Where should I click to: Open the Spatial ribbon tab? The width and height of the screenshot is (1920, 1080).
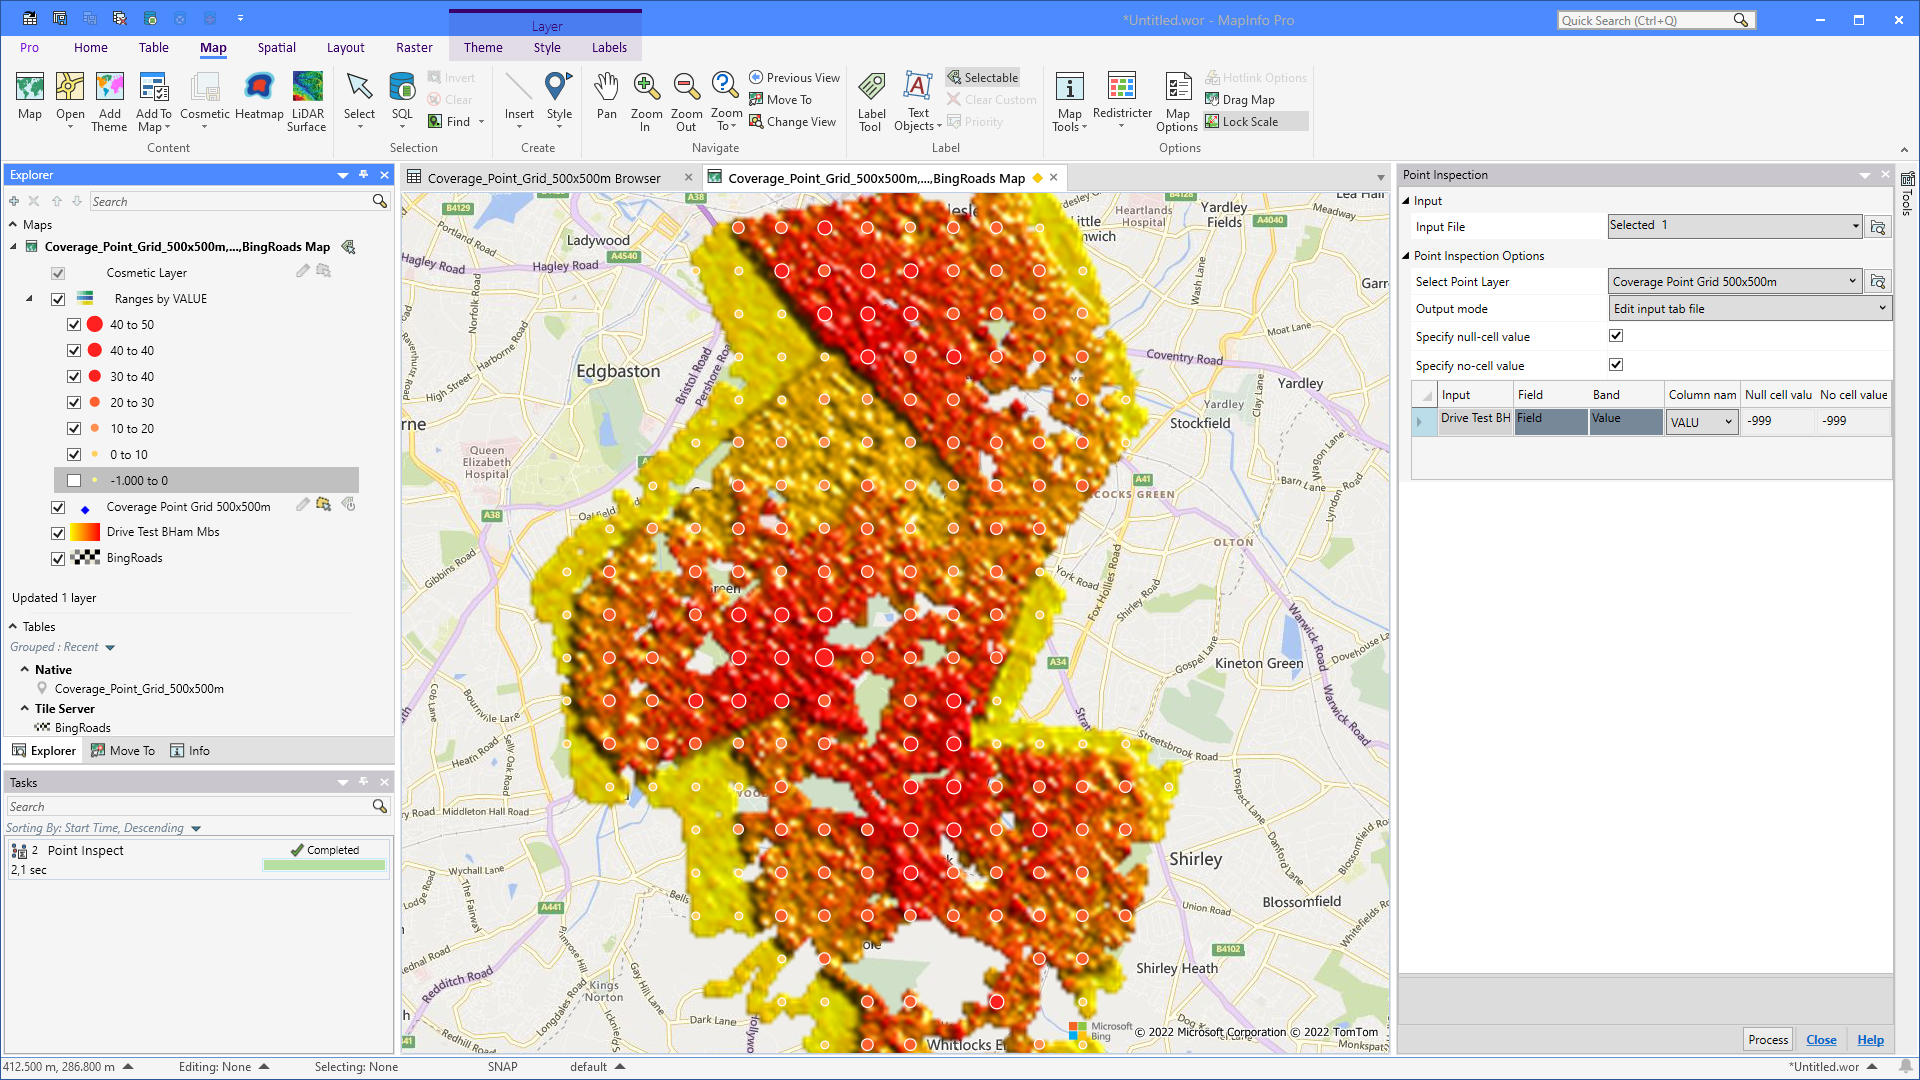pyautogui.click(x=277, y=47)
